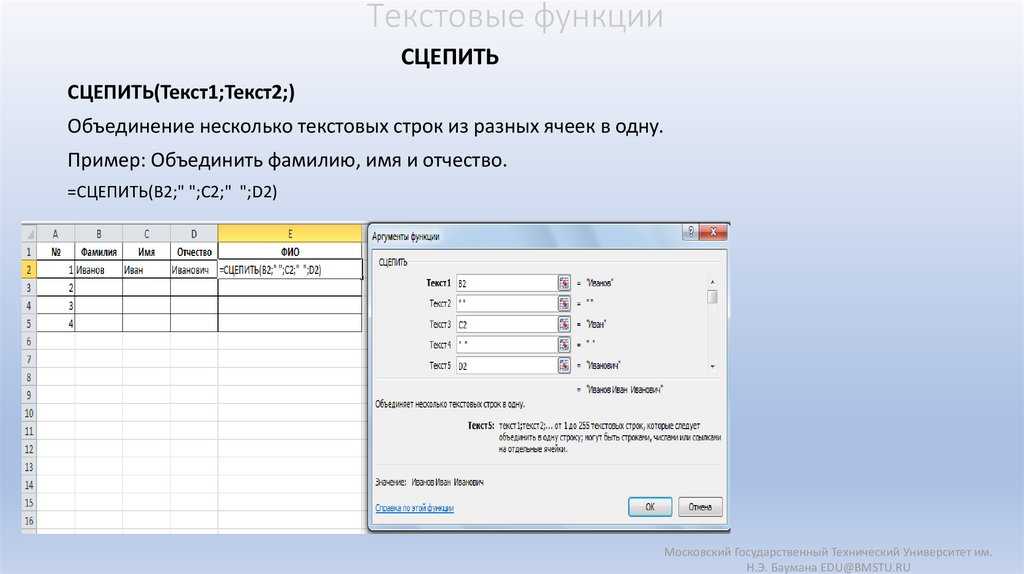Click into the Текст2 input field
The image size is (1024, 574).
pos(506,304)
